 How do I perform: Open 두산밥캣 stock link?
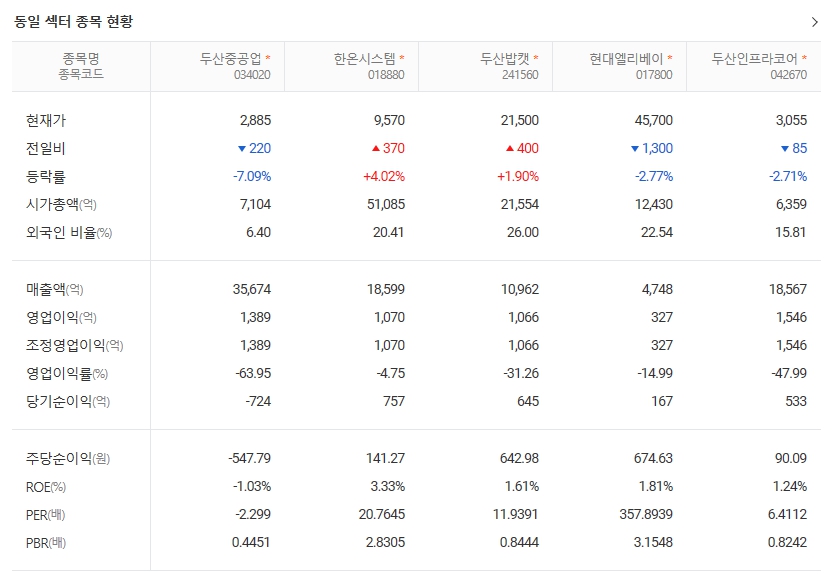(505, 58)
